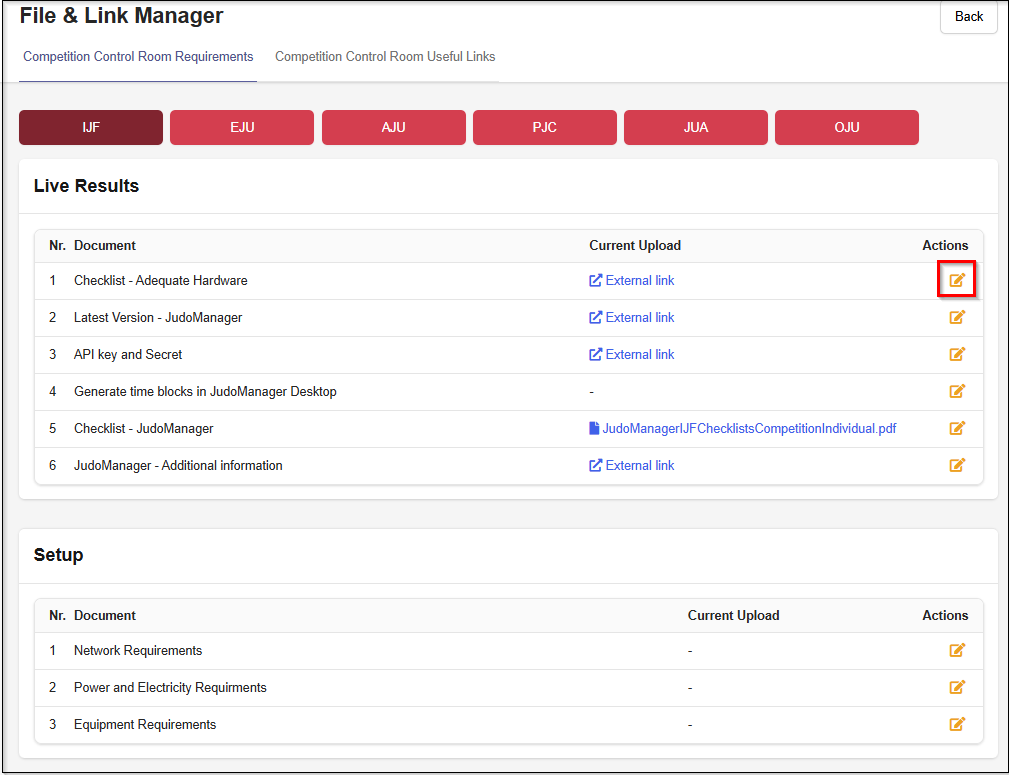Edit the Checklist - Adequate Hardware document
Image resolution: width=1009 pixels, height=775 pixels.
(x=957, y=281)
